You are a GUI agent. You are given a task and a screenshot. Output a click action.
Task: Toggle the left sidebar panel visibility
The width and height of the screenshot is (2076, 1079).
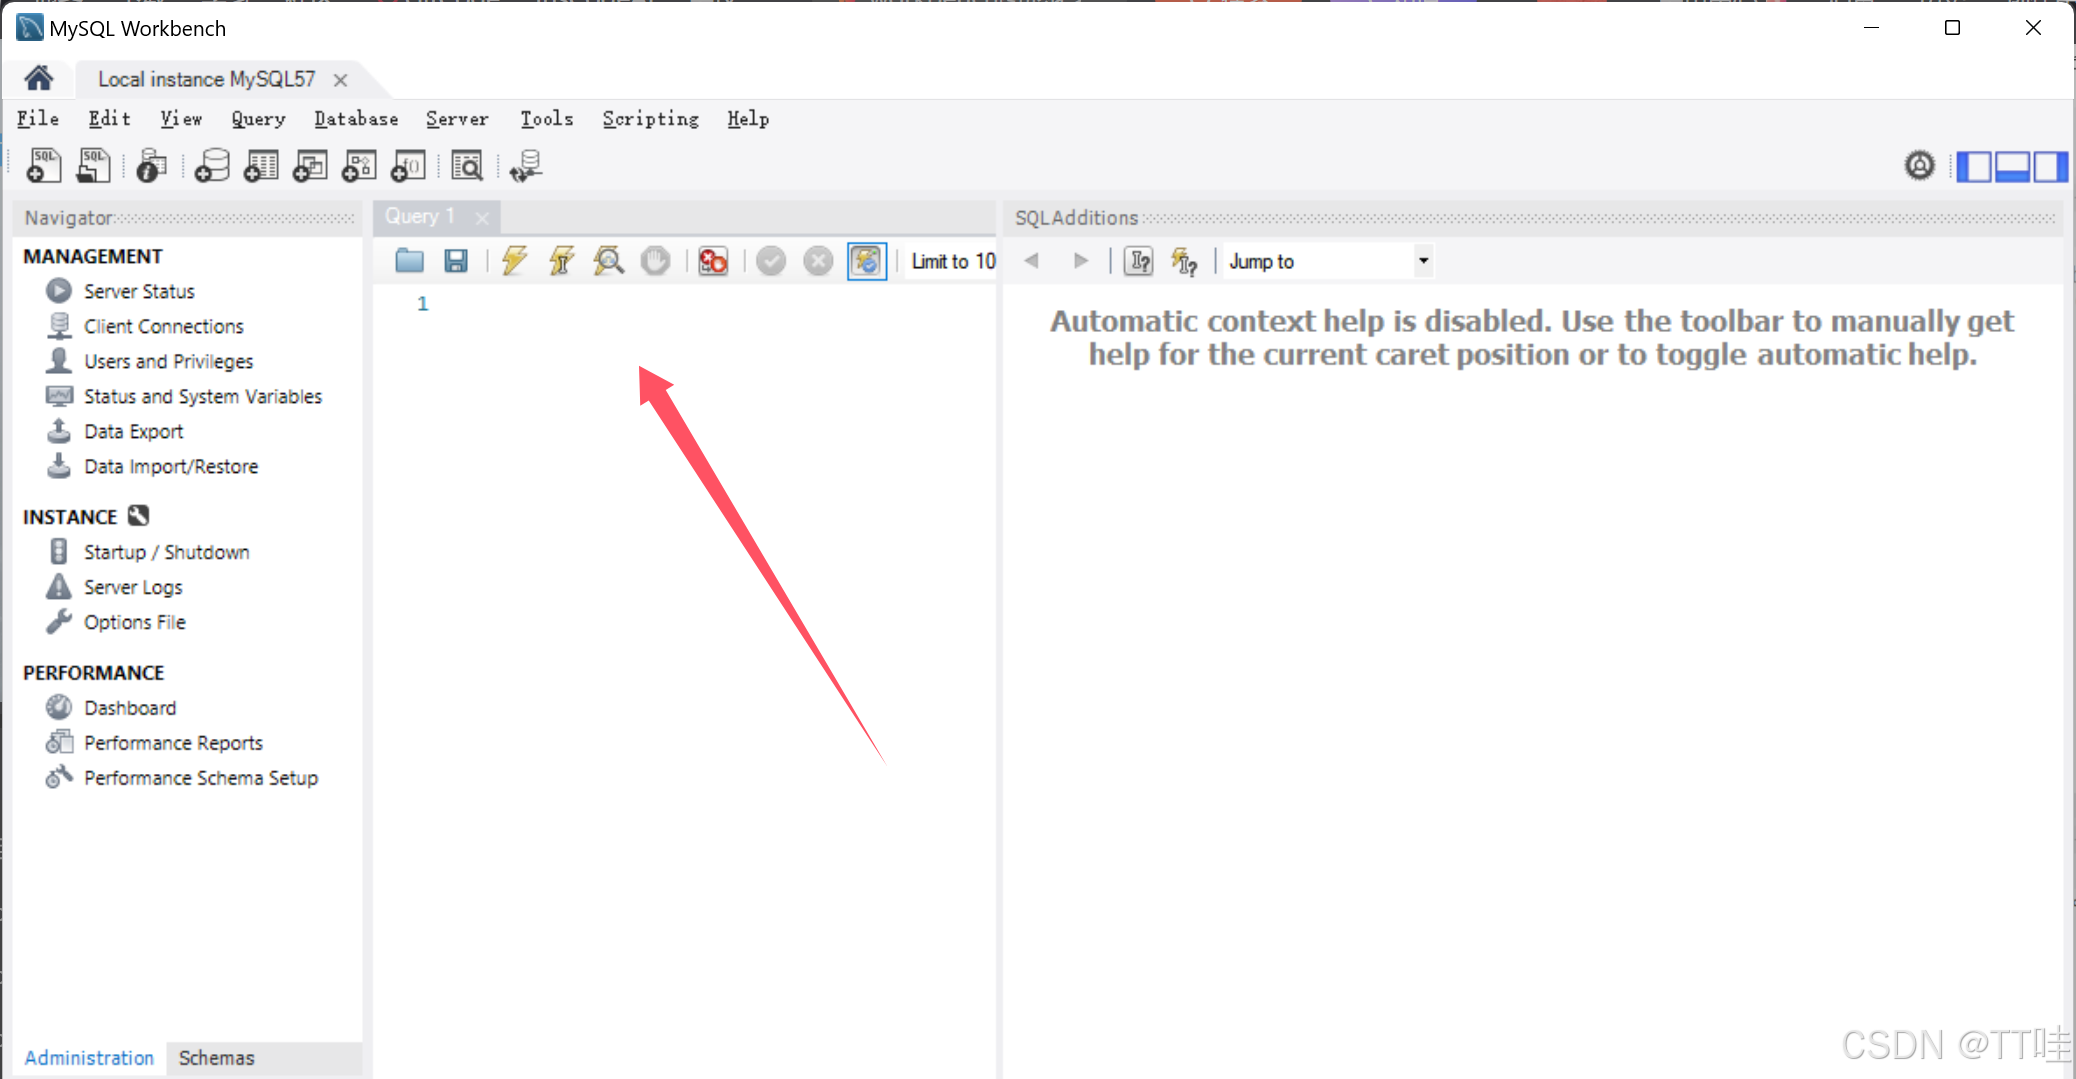pyautogui.click(x=1974, y=166)
